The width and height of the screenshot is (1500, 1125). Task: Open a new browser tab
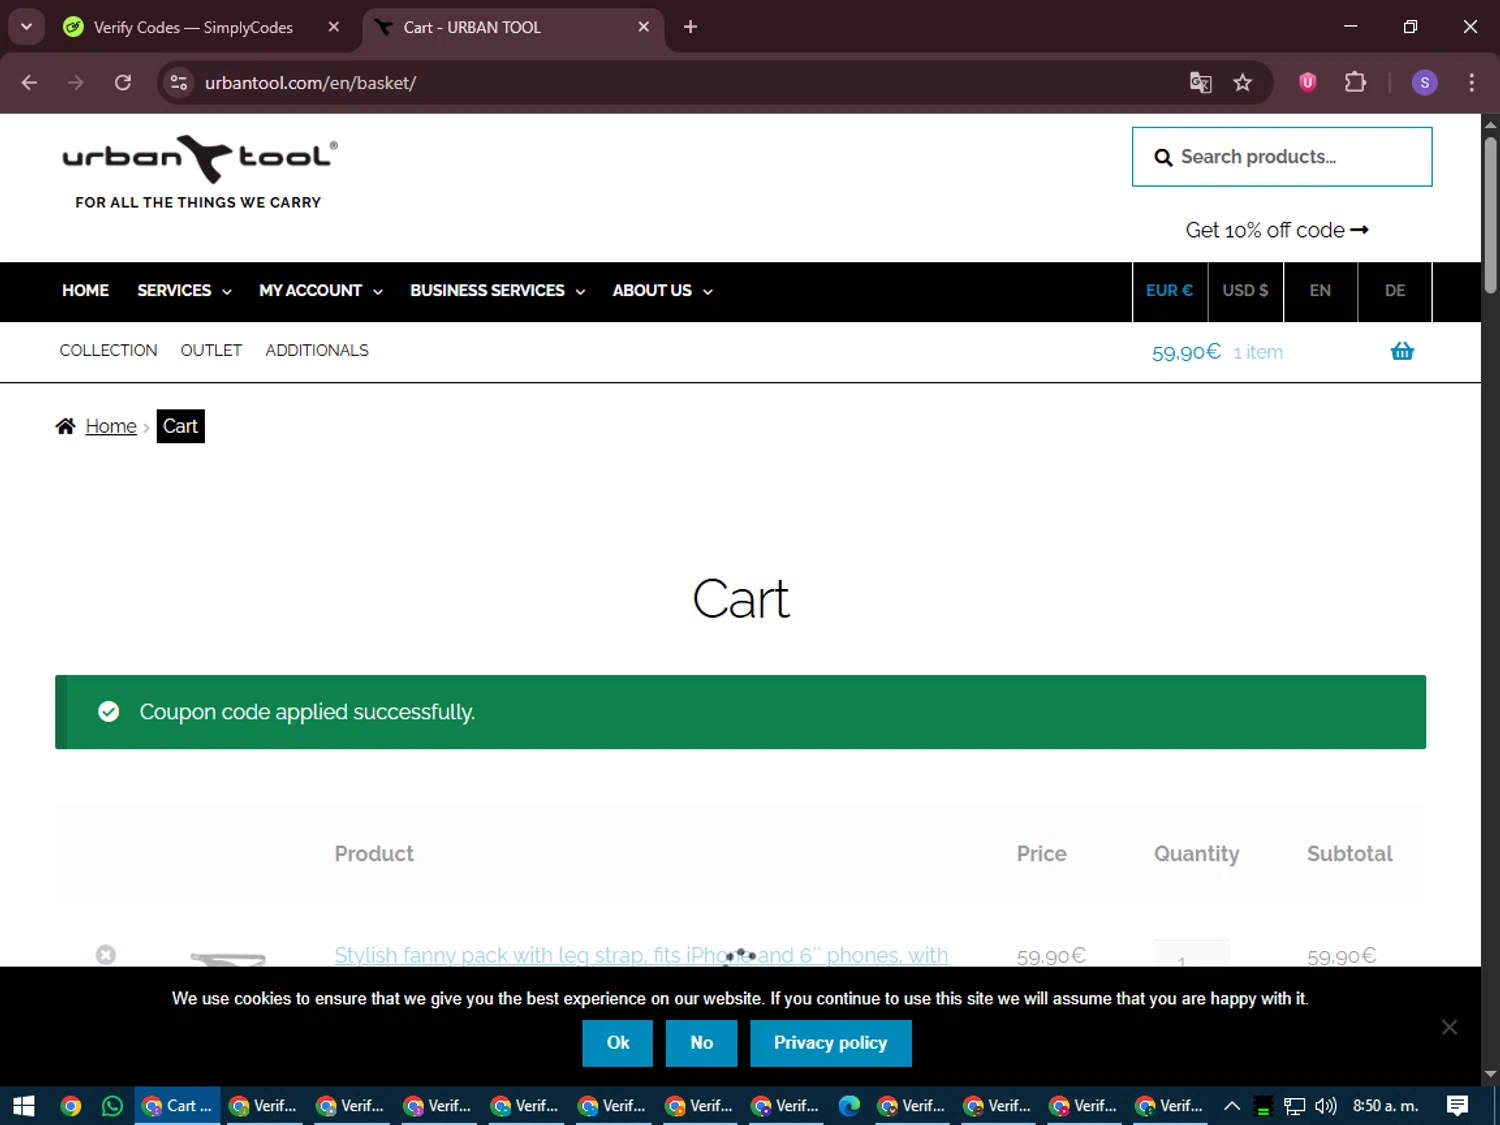point(690,27)
